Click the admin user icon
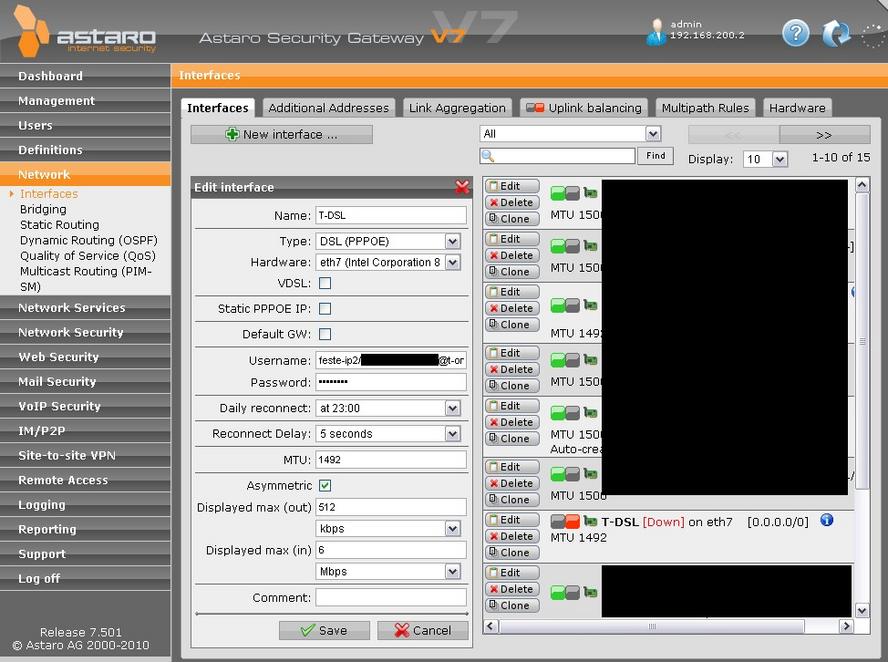 pyautogui.click(x=656, y=32)
